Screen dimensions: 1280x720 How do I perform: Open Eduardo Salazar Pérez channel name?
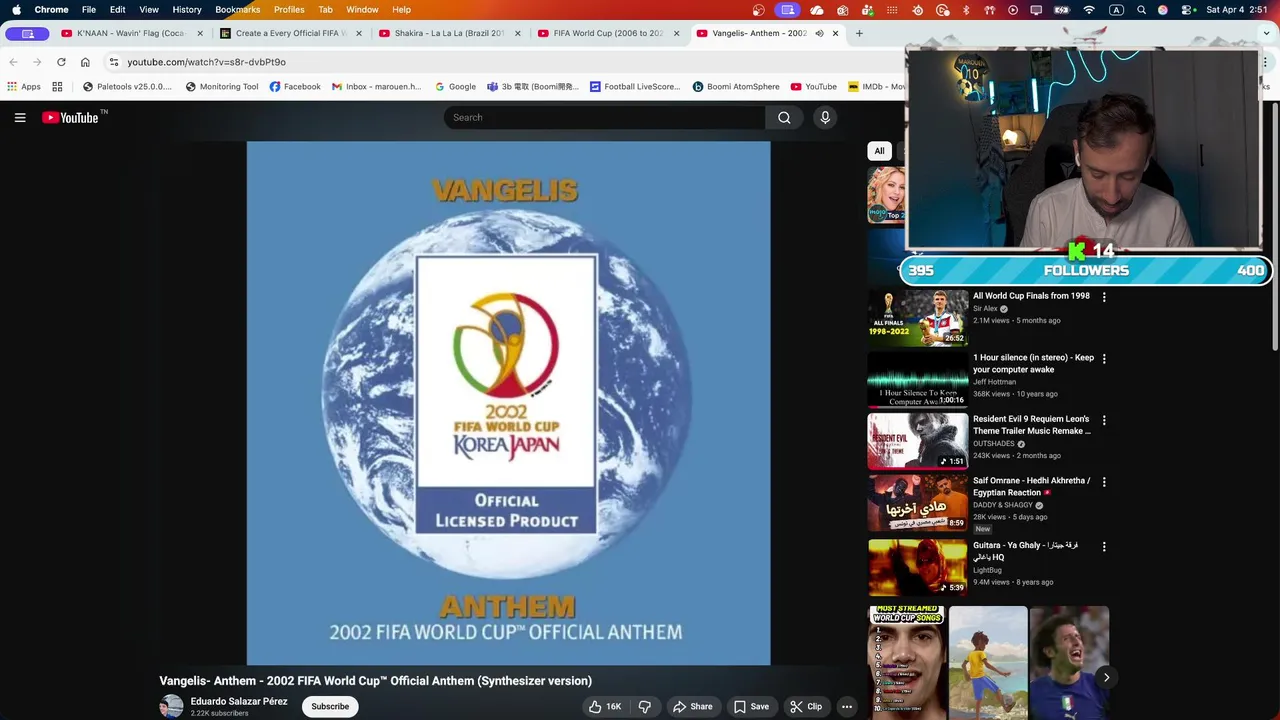[239, 702]
